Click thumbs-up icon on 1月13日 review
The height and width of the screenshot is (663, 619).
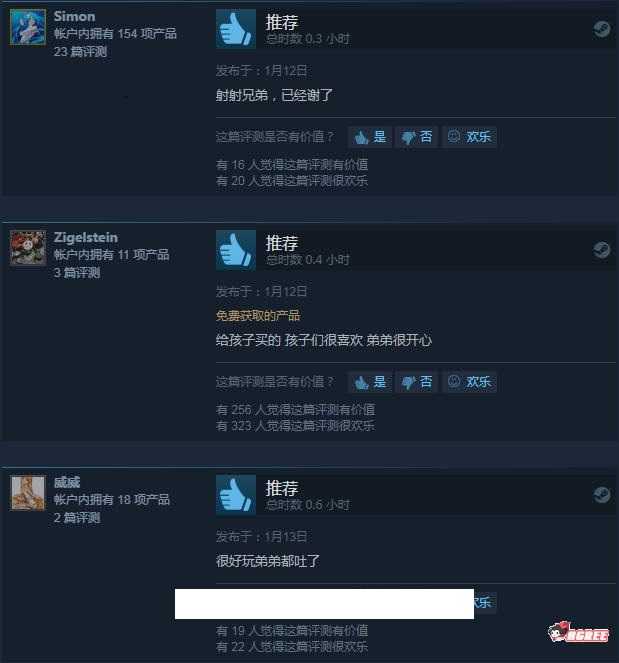236,495
